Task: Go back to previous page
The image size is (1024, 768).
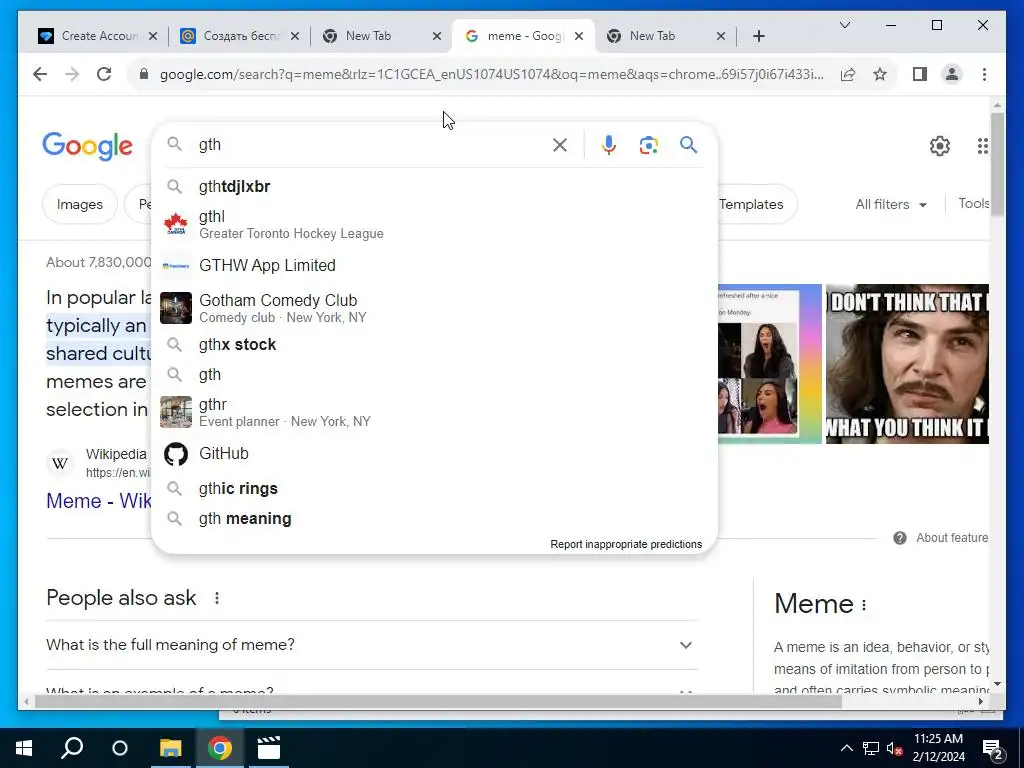Action: click(x=40, y=74)
